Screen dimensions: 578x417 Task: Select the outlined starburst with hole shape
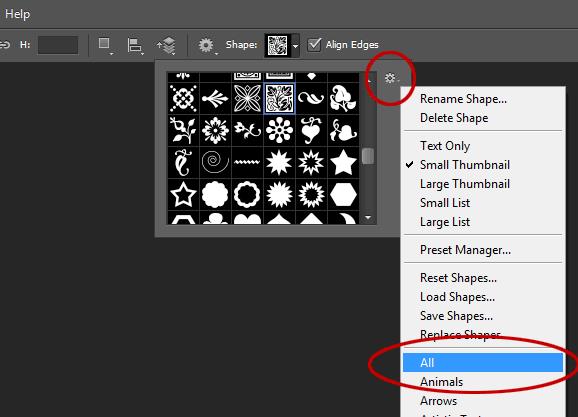311,162
